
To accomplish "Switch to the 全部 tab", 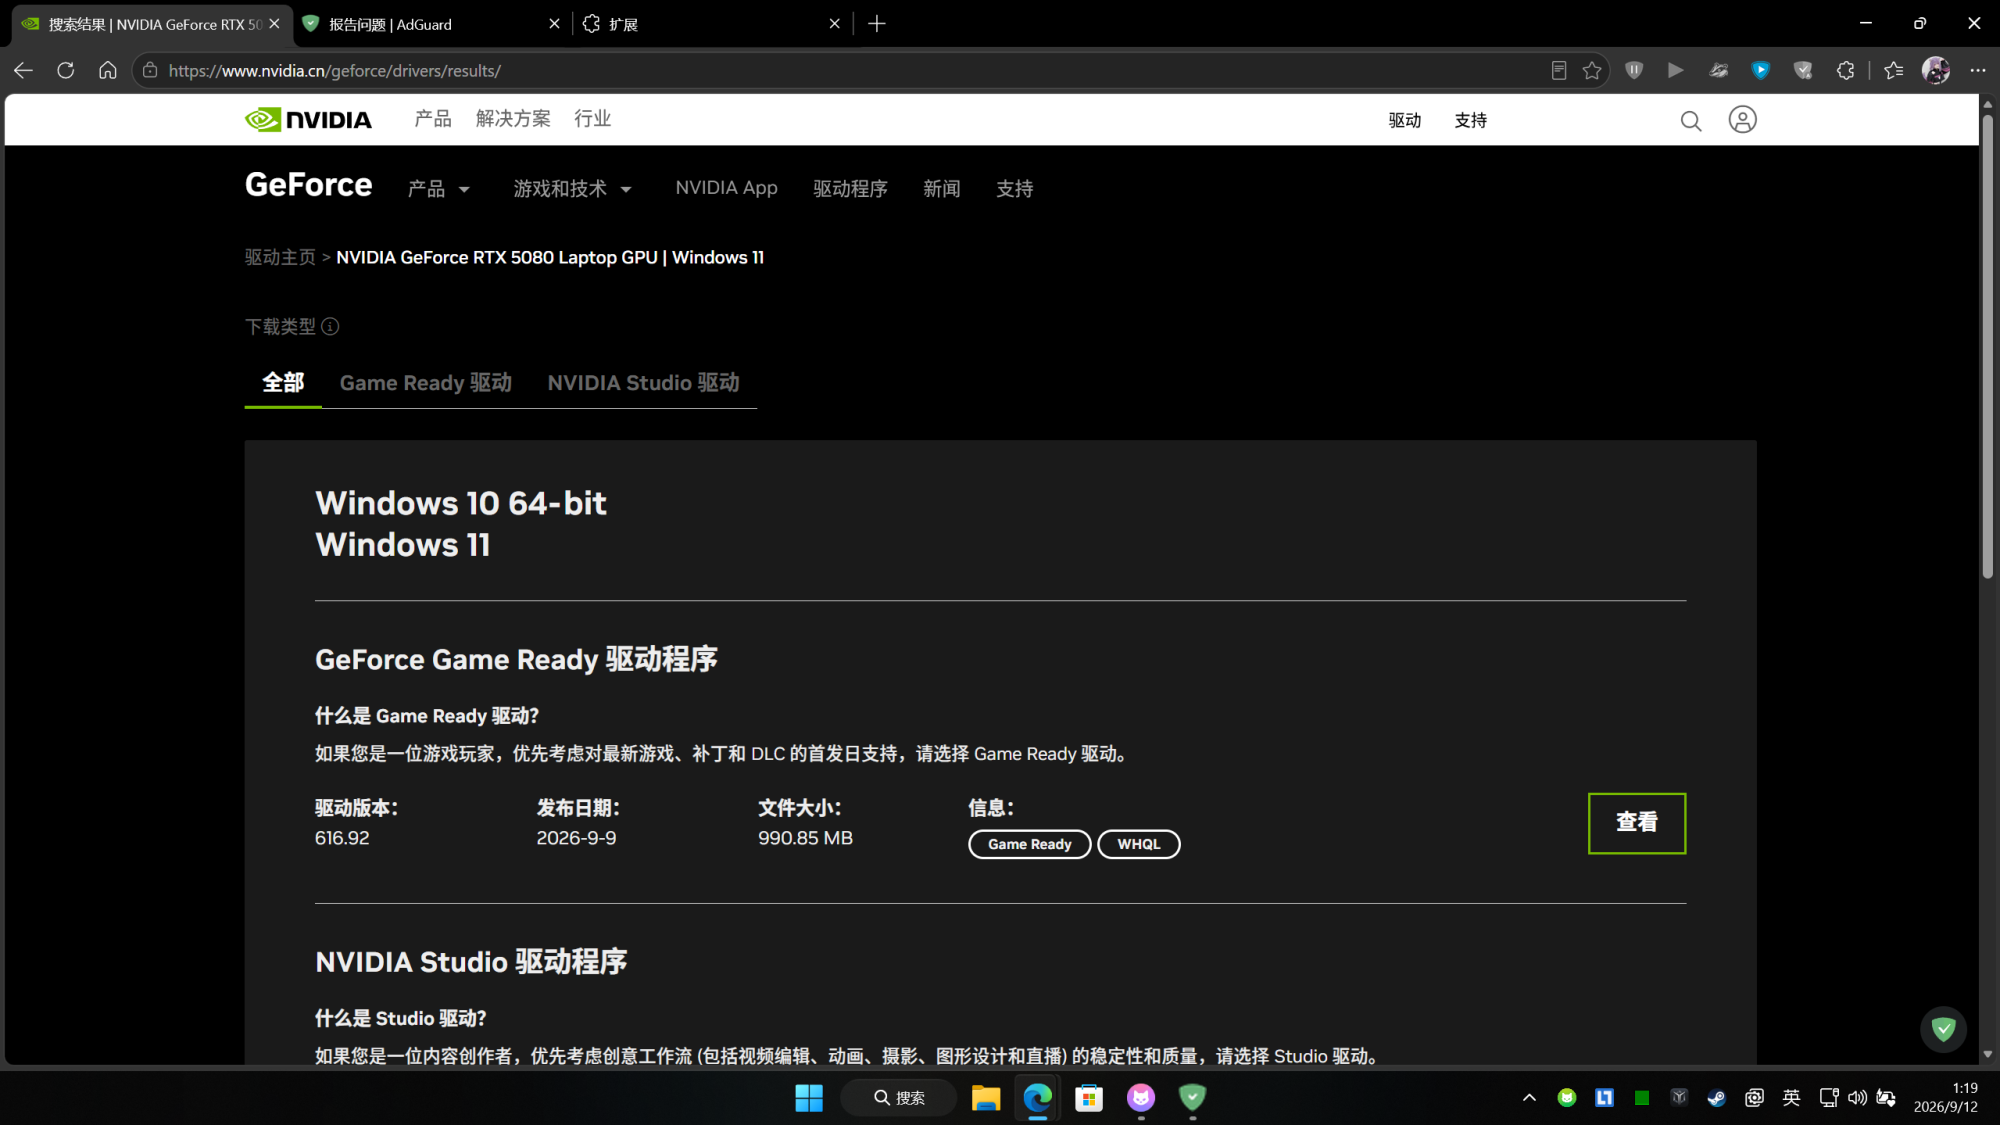I will (283, 383).
